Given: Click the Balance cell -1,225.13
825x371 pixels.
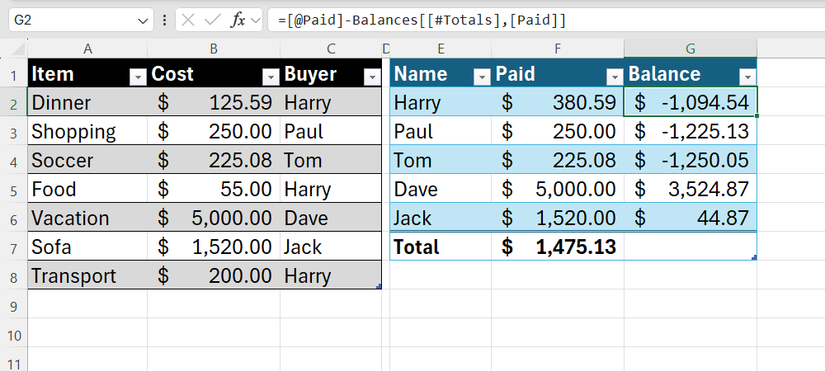Looking at the screenshot, I should click(690, 132).
